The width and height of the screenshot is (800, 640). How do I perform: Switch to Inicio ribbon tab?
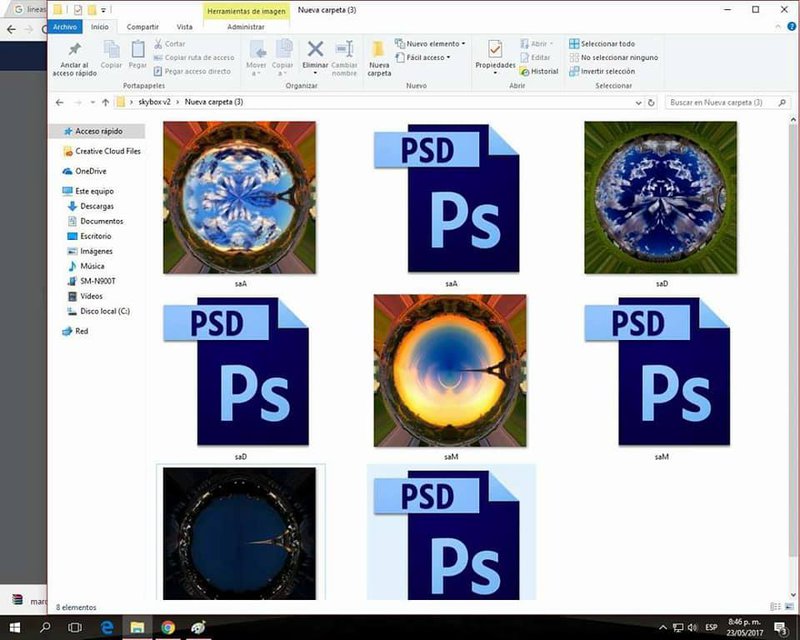click(x=99, y=27)
